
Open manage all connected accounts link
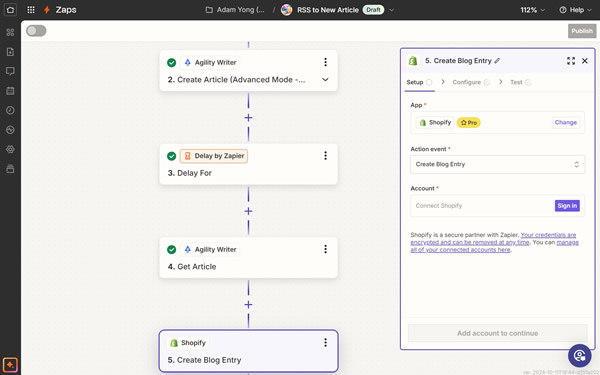point(494,246)
